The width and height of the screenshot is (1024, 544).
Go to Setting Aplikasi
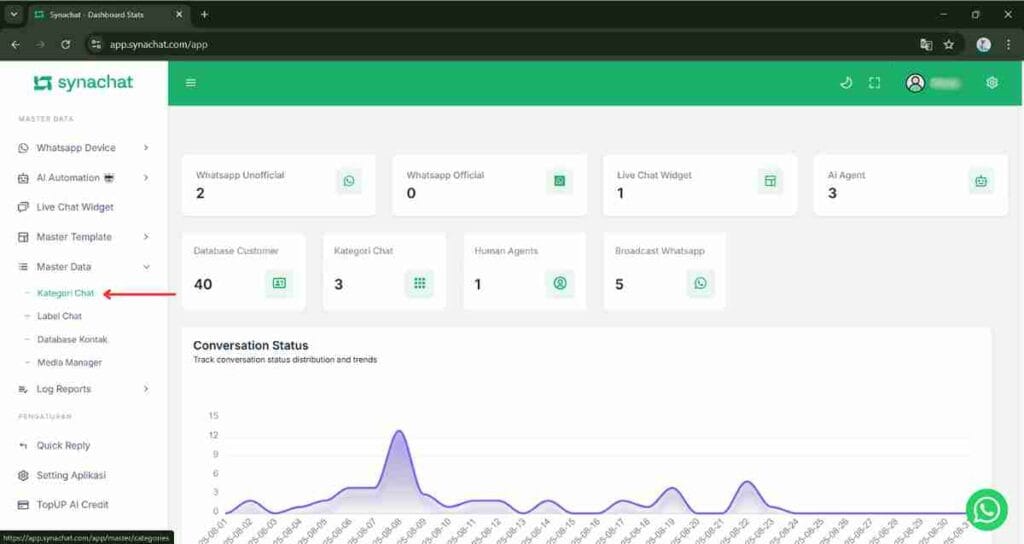coord(71,475)
